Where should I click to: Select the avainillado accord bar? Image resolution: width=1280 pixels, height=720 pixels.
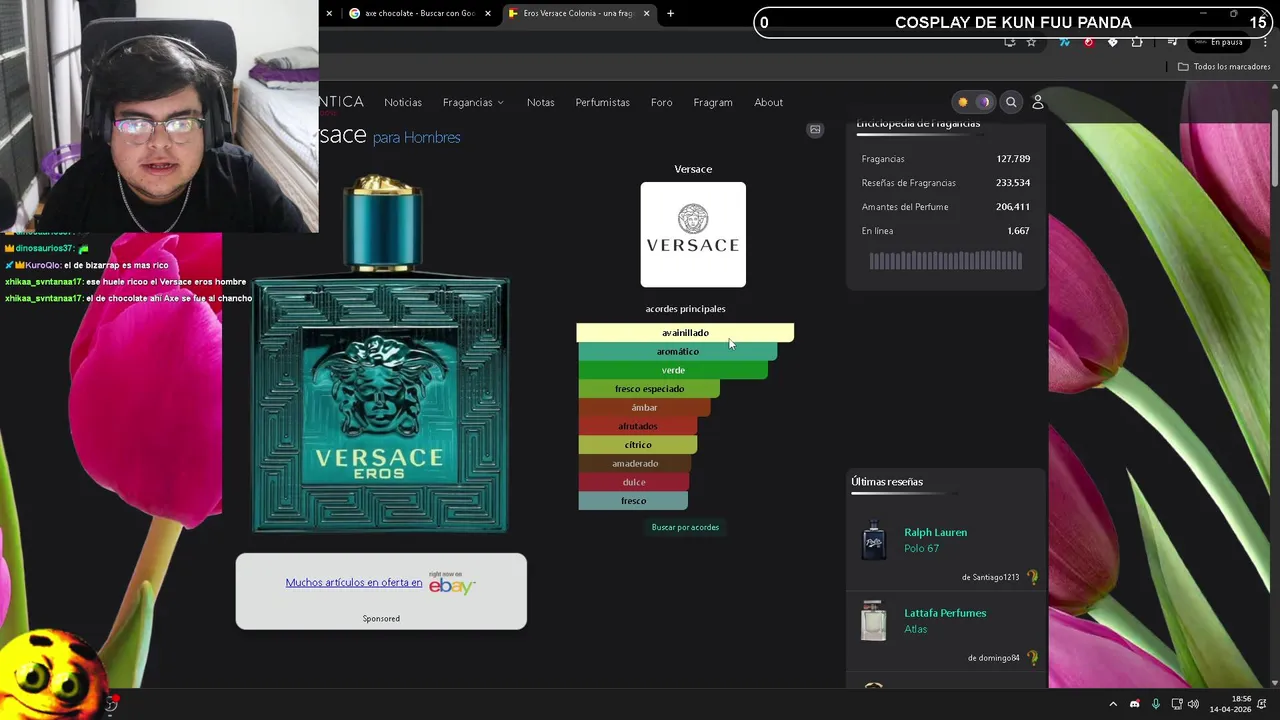[x=685, y=333]
